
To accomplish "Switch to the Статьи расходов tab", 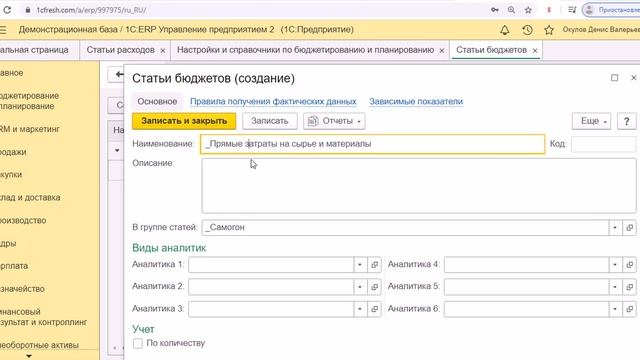I will coord(120,50).
